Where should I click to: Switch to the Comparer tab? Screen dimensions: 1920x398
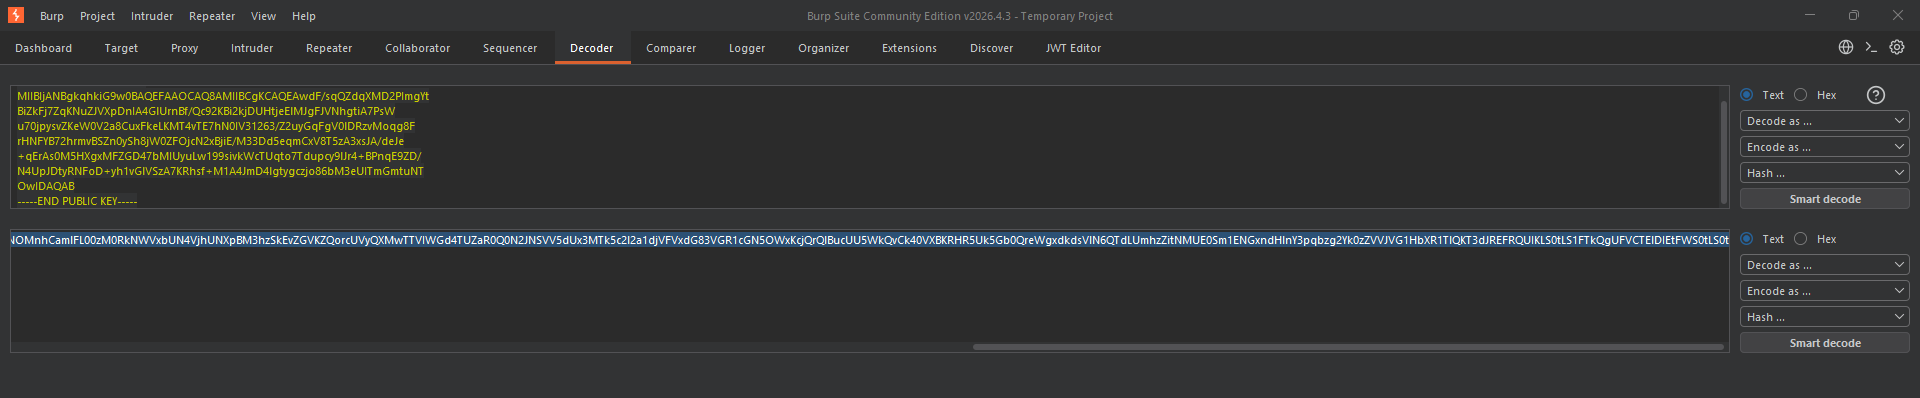[x=671, y=48]
